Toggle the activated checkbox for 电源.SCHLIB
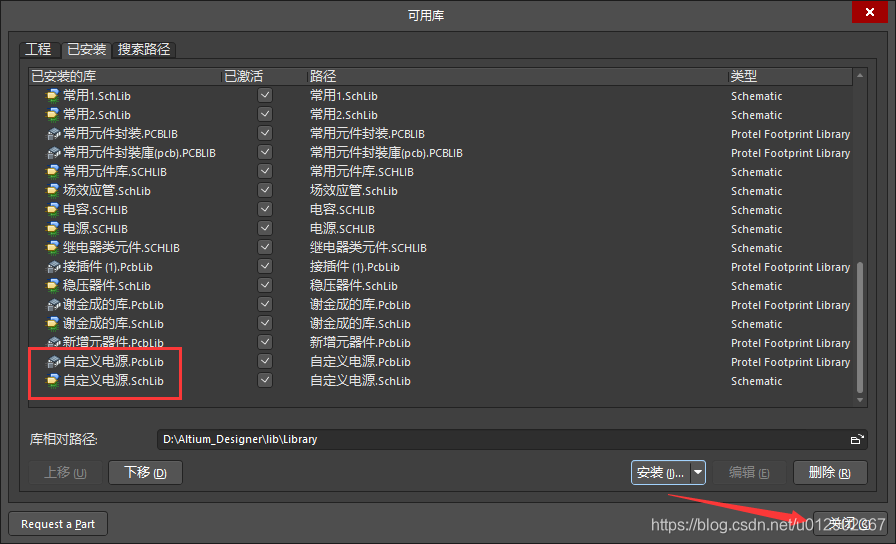Screen dimensions: 896x544 tap(265, 229)
